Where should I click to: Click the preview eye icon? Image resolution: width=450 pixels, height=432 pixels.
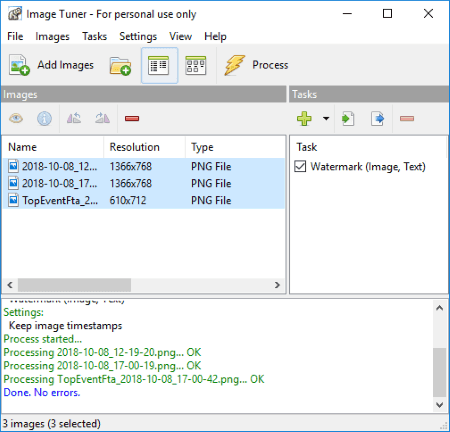click(16, 118)
